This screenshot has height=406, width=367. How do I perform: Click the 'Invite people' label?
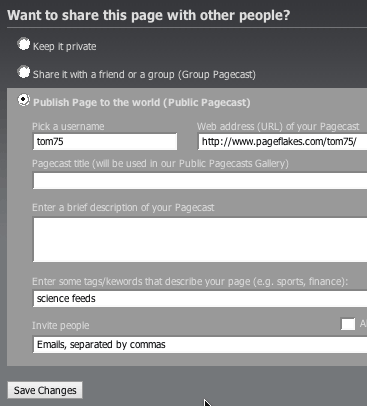61,325
